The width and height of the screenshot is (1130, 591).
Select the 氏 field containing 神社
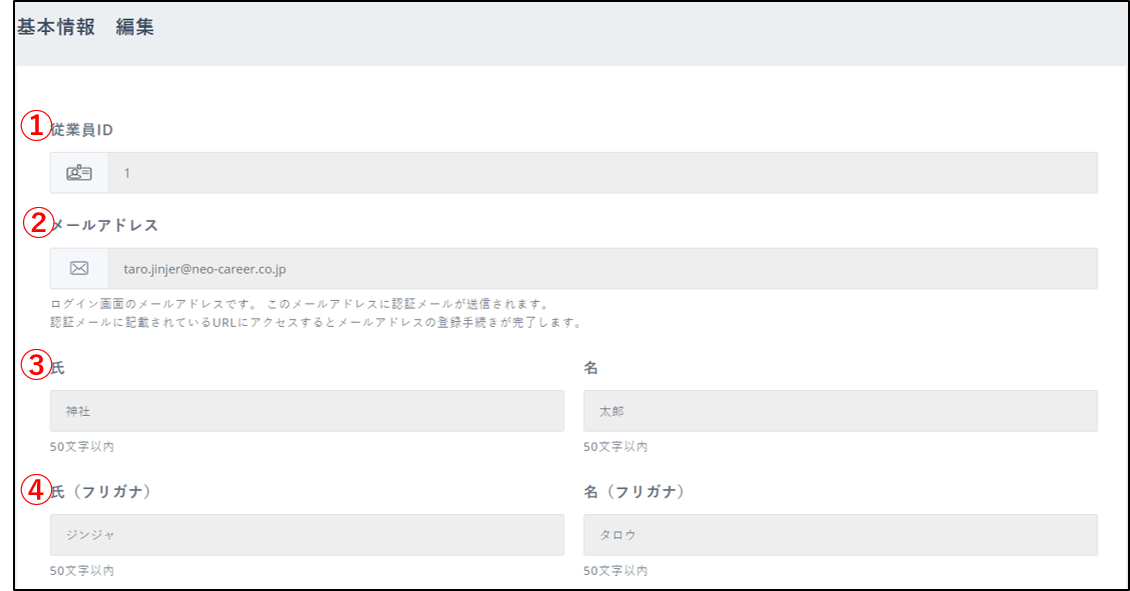tap(306, 411)
